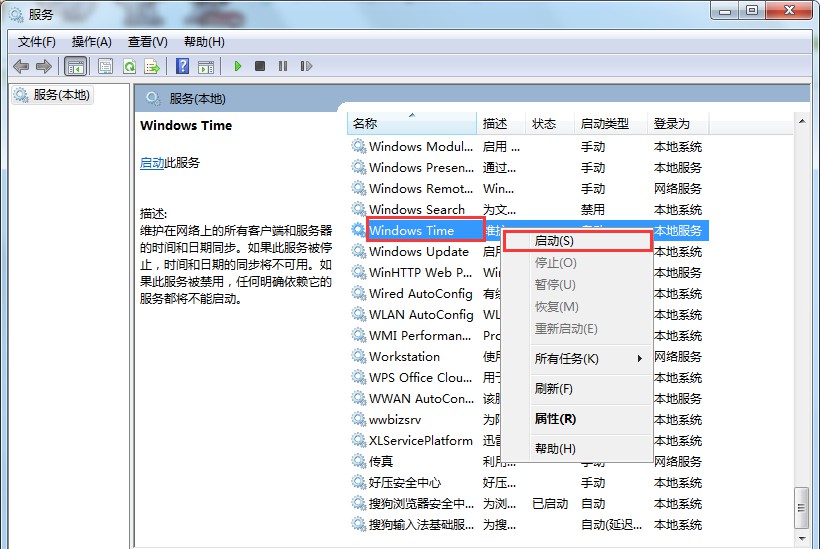The width and height of the screenshot is (820, 549).
Task: Click the Refresh toolbar icon
Action: click(x=129, y=67)
